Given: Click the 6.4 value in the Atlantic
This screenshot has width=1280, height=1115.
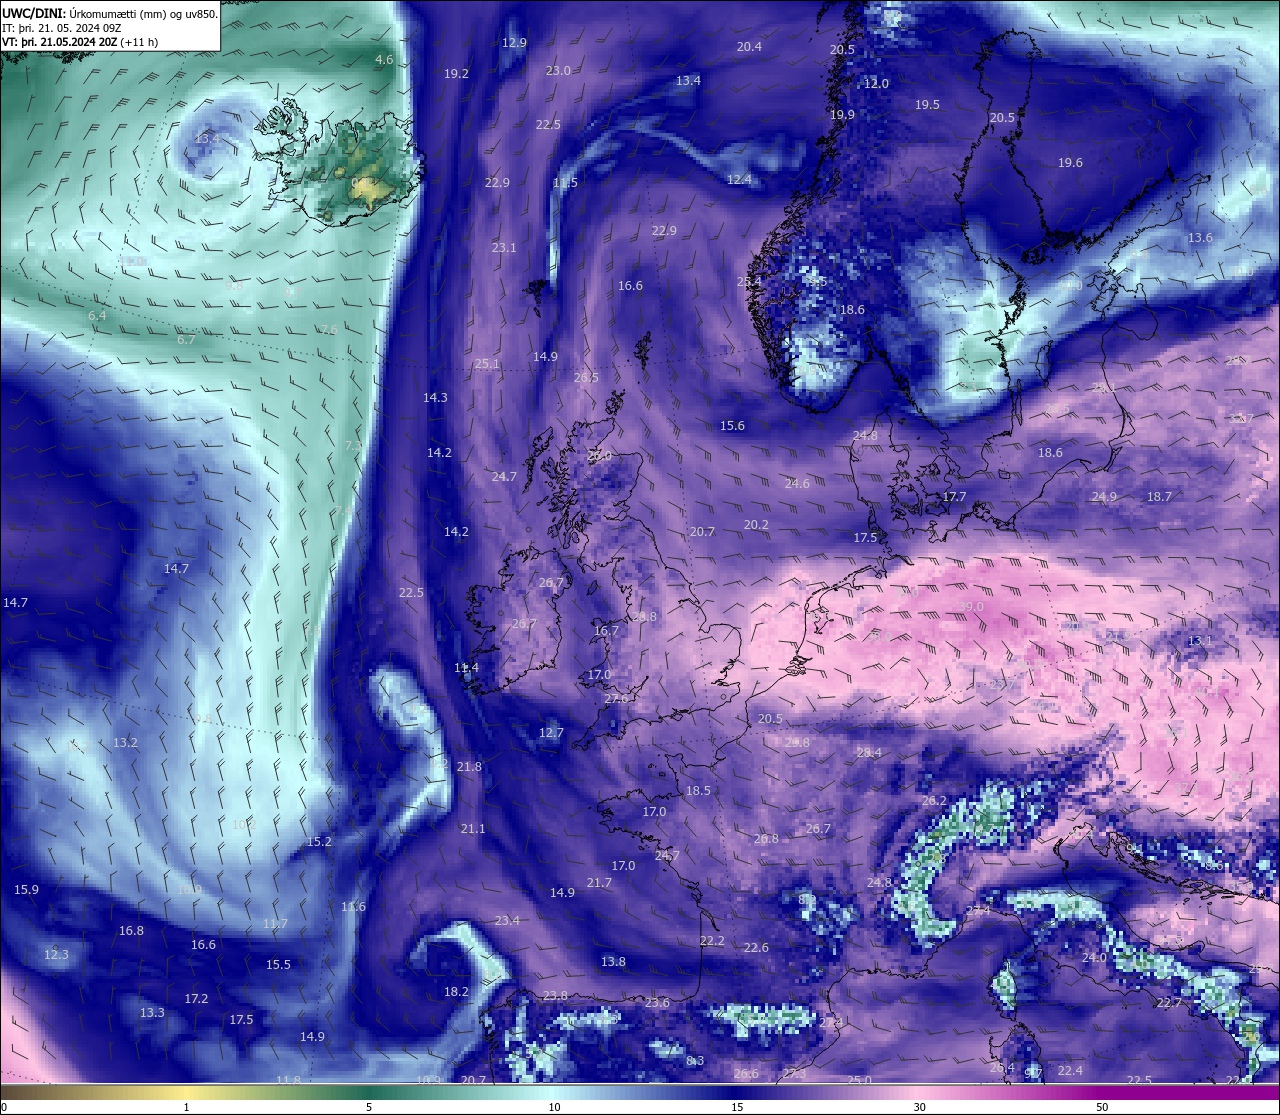Looking at the screenshot, I should point(97,316).
